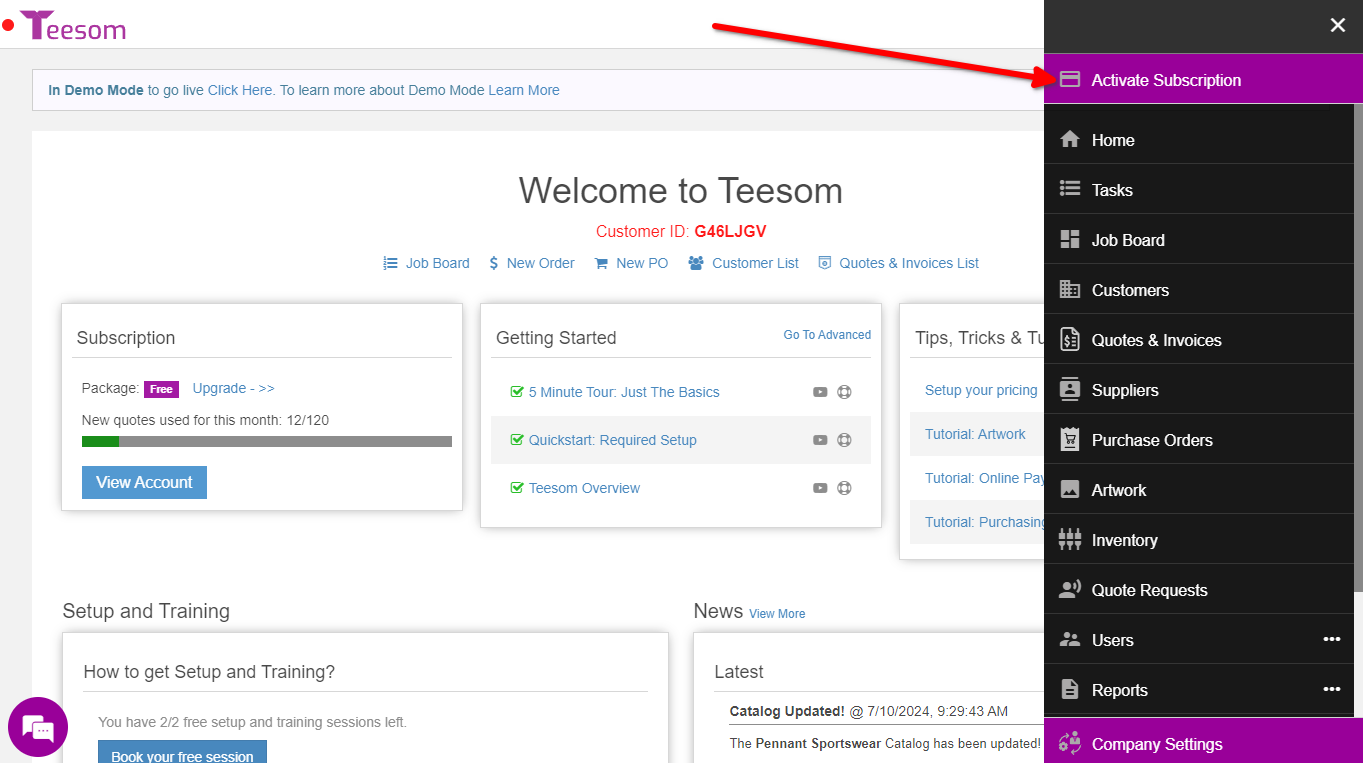Click Book your free session button
The width and height of the screenshot is (1363, 763).
[182, 752]
